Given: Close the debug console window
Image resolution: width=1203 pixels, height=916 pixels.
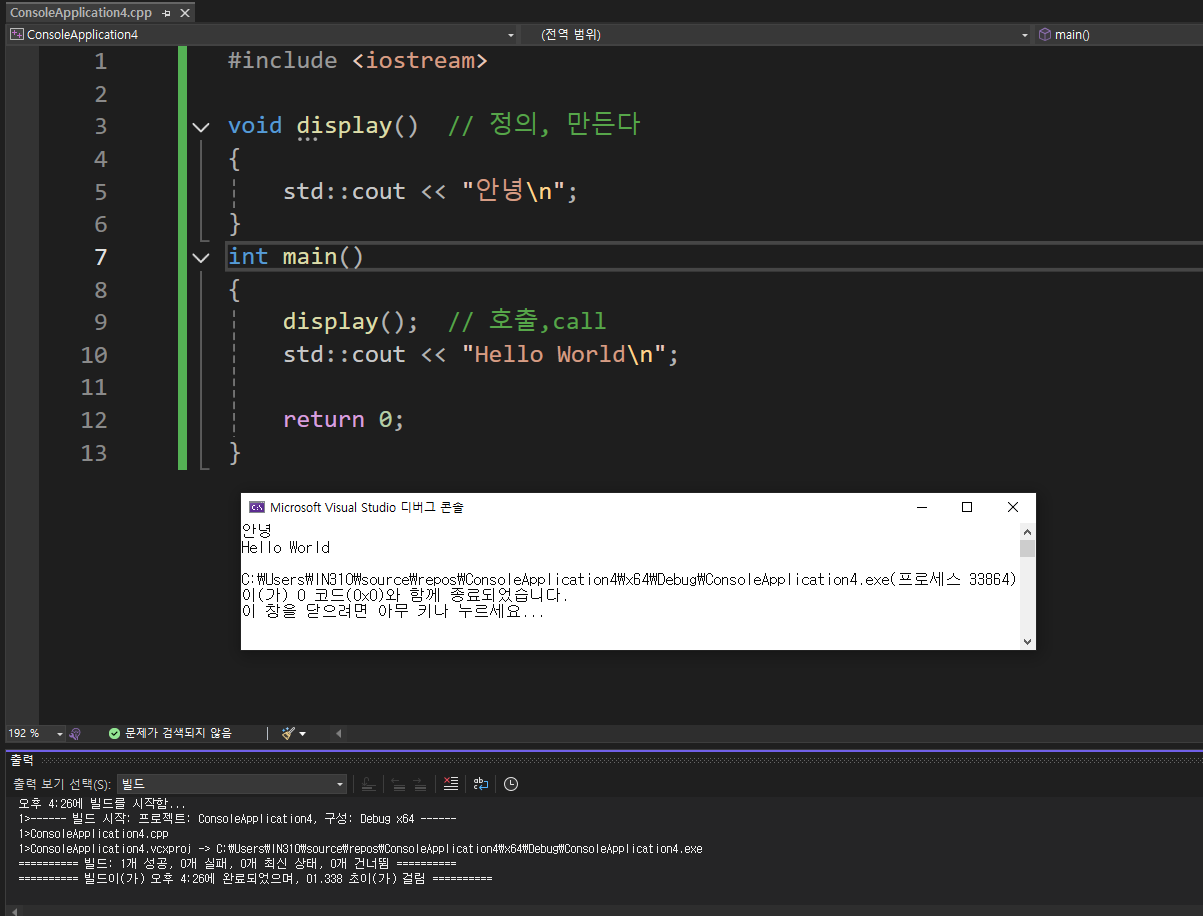Looking at the screenshot, I should tap(1013, 507).
